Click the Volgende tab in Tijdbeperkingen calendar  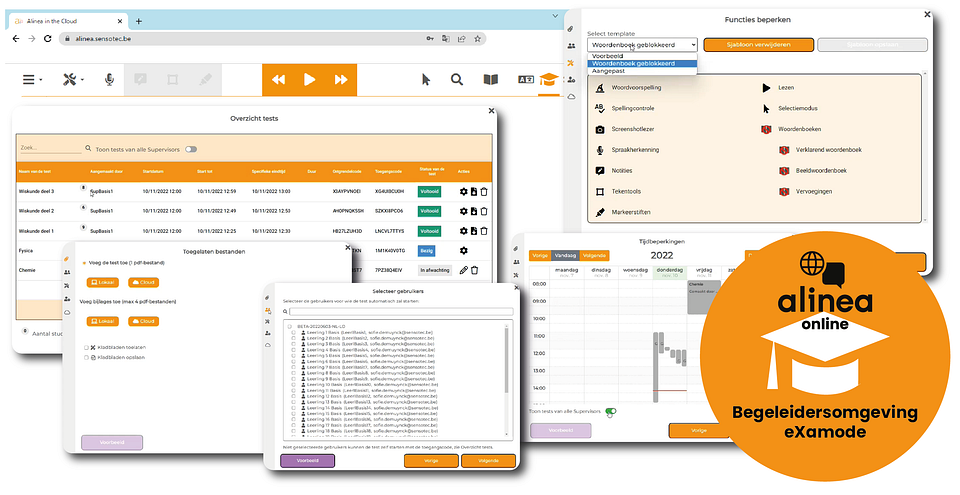click(x=594, y=255)
